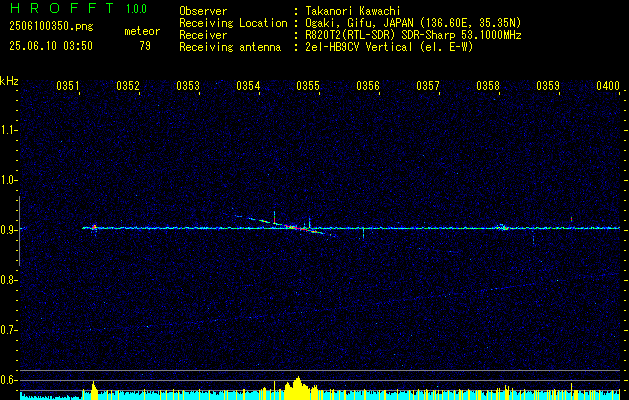
Task: Click the 0.6 kHz axis label
Action: 8,380
